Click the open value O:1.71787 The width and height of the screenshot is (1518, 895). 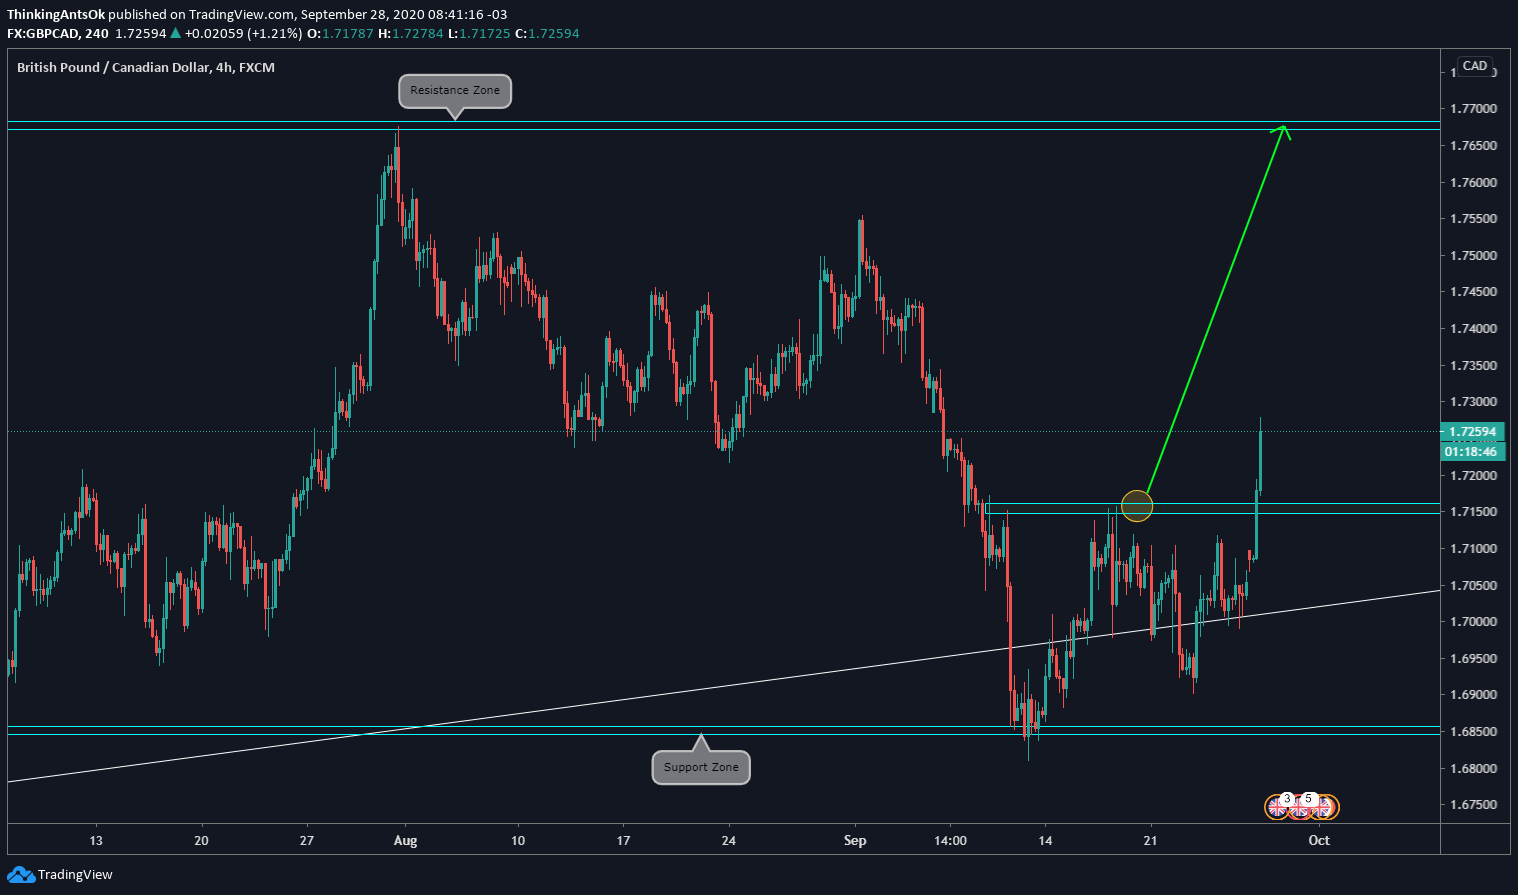tap(340, 33)
